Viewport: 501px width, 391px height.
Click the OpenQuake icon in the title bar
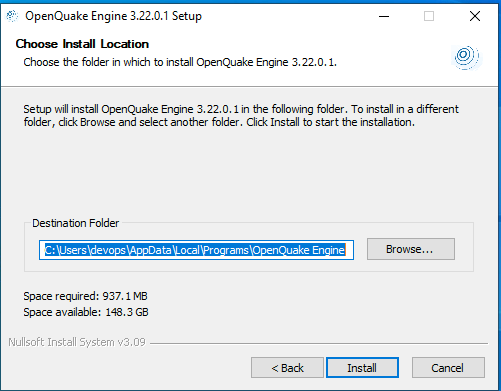(12, 16)
